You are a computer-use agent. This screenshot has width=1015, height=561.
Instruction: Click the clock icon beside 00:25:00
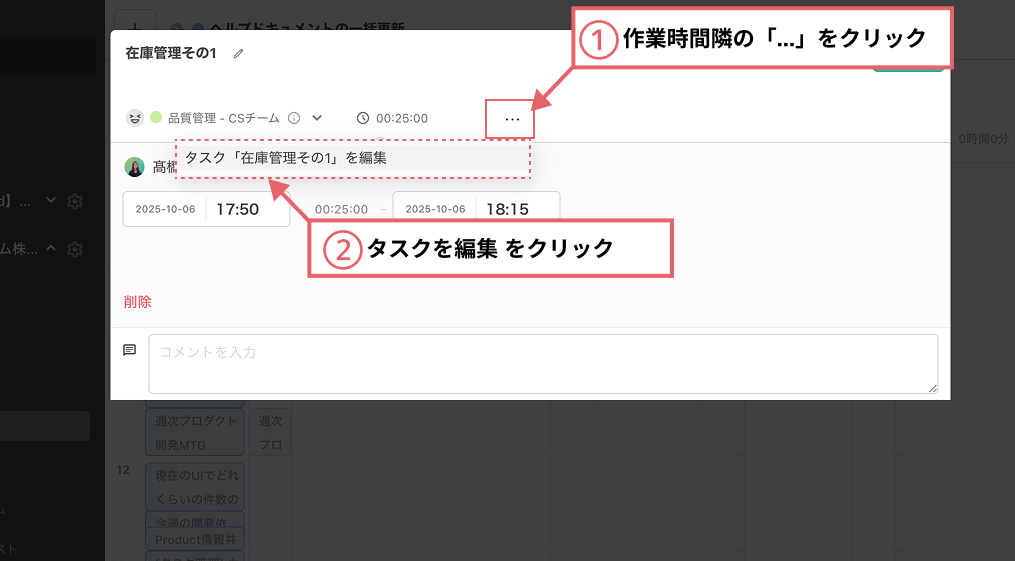(363, 118)
